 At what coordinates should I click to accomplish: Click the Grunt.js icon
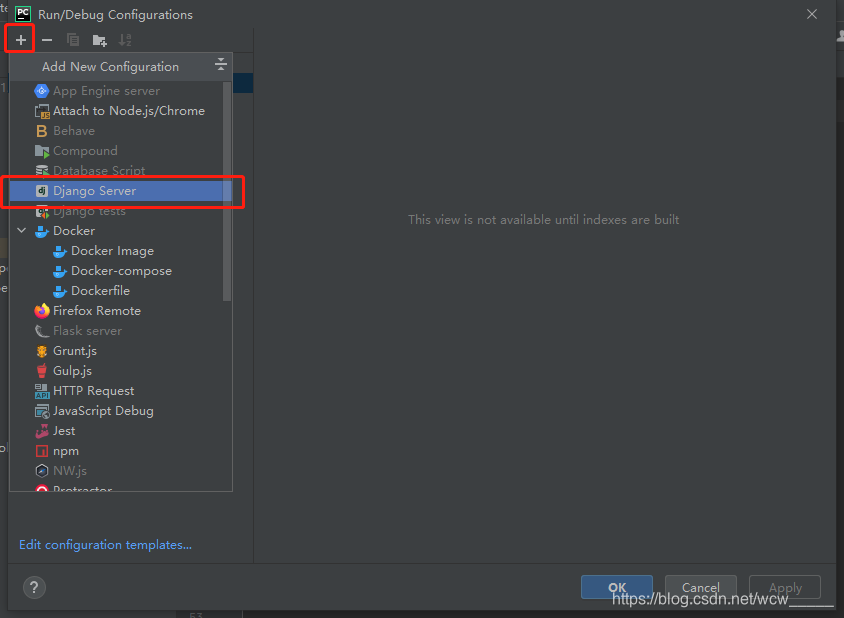point(41,351)
